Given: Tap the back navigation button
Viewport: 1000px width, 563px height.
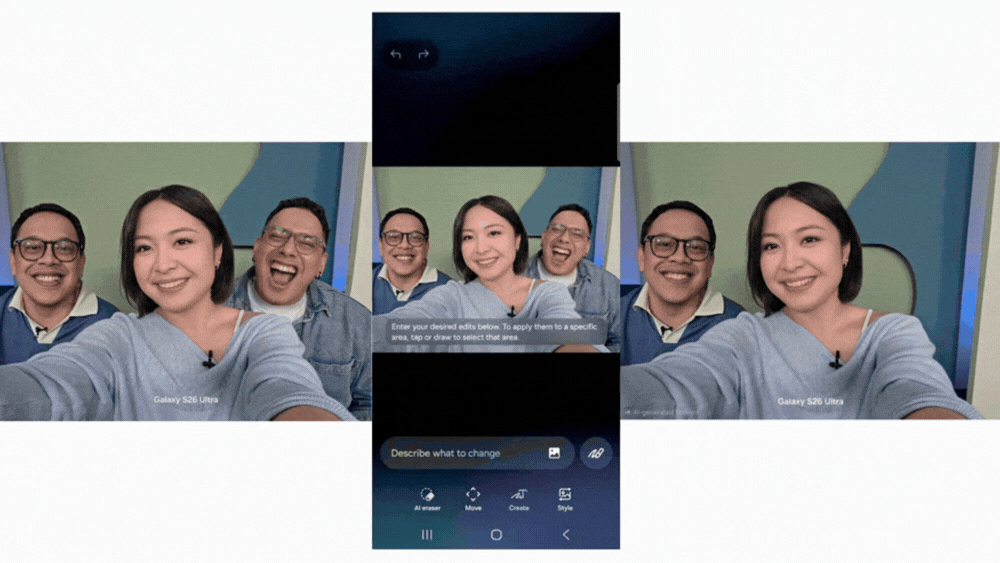Looking at the screenshot, I should point(566,535).
